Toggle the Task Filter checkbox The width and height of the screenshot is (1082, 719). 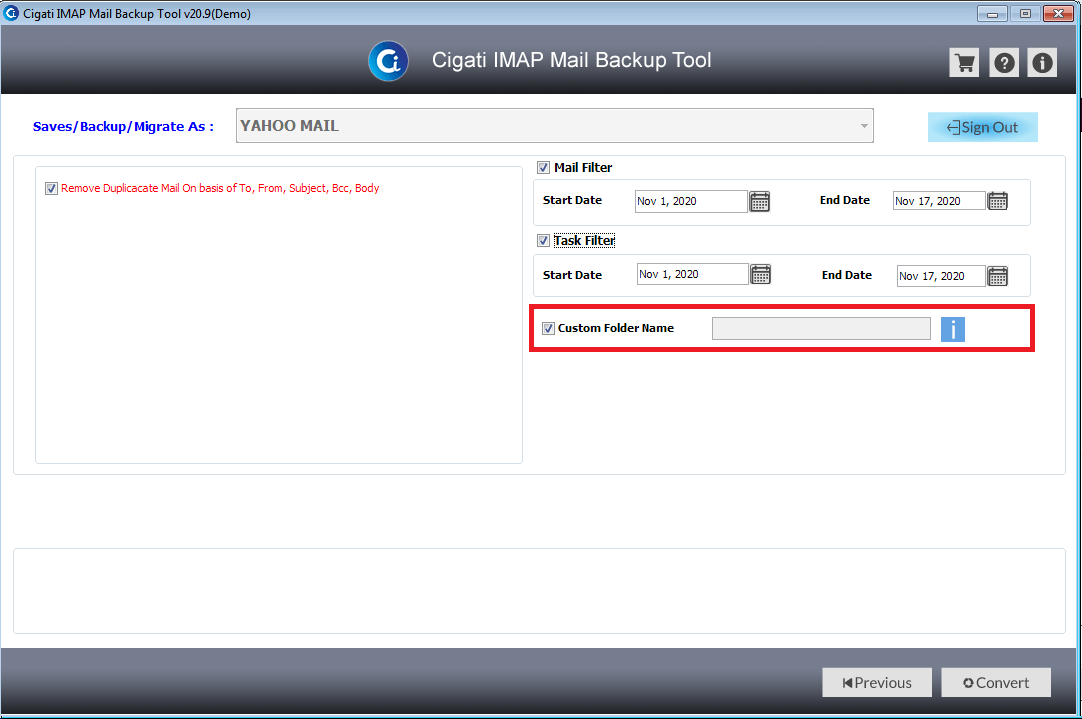click(x=544, y=241)
